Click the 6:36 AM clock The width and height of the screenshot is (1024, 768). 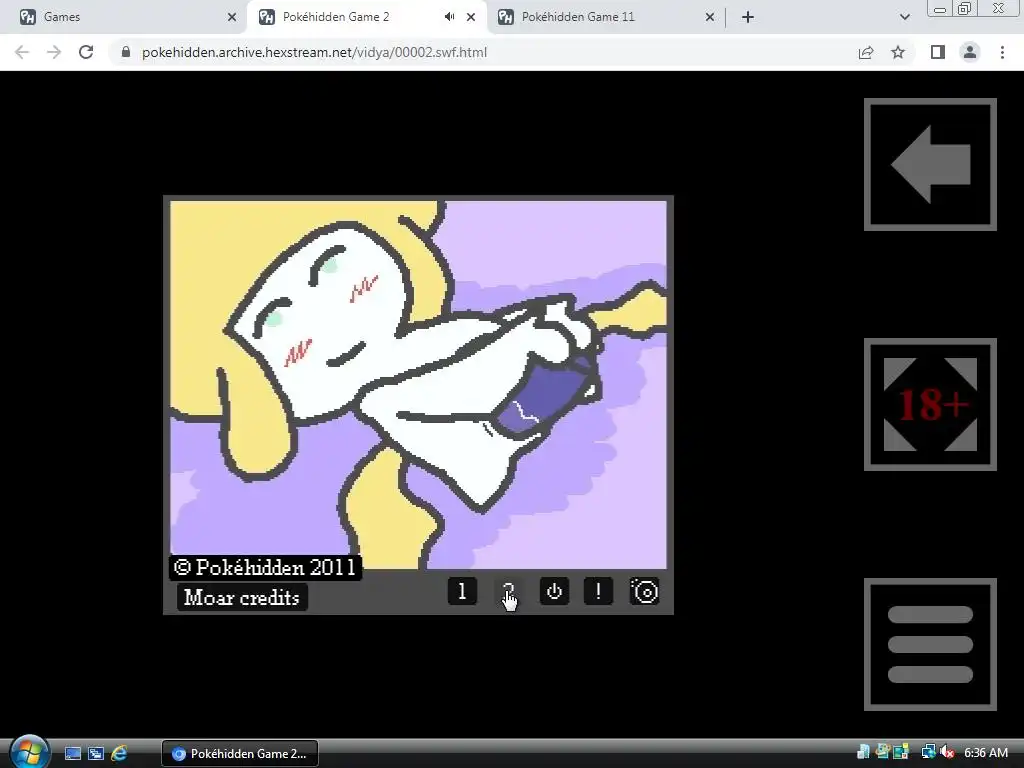(986, 752)
